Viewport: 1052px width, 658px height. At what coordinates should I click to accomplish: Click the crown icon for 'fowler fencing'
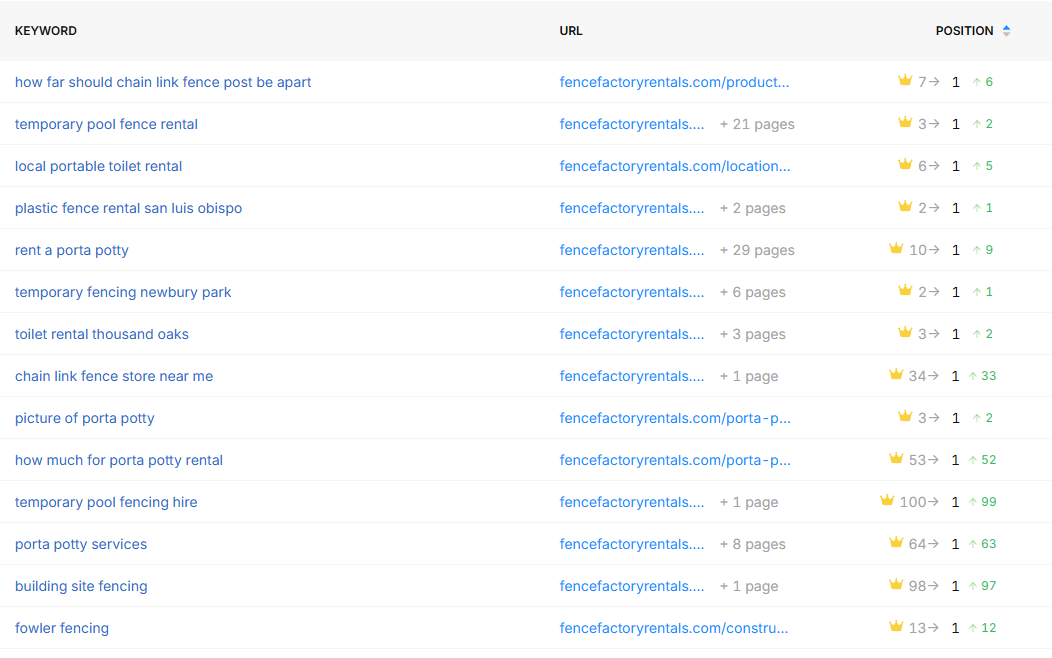[896, 626]
